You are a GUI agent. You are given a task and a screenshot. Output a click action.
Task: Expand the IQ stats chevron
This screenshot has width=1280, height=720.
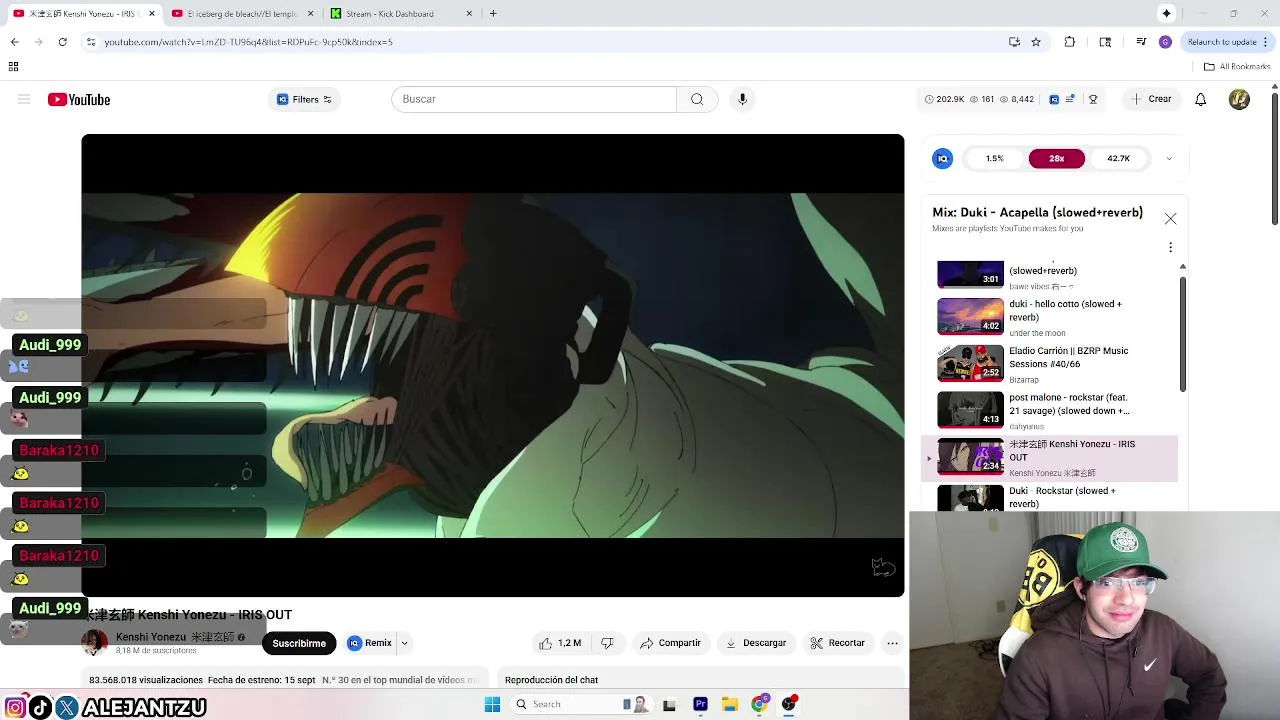click(x=1169, y=158)
